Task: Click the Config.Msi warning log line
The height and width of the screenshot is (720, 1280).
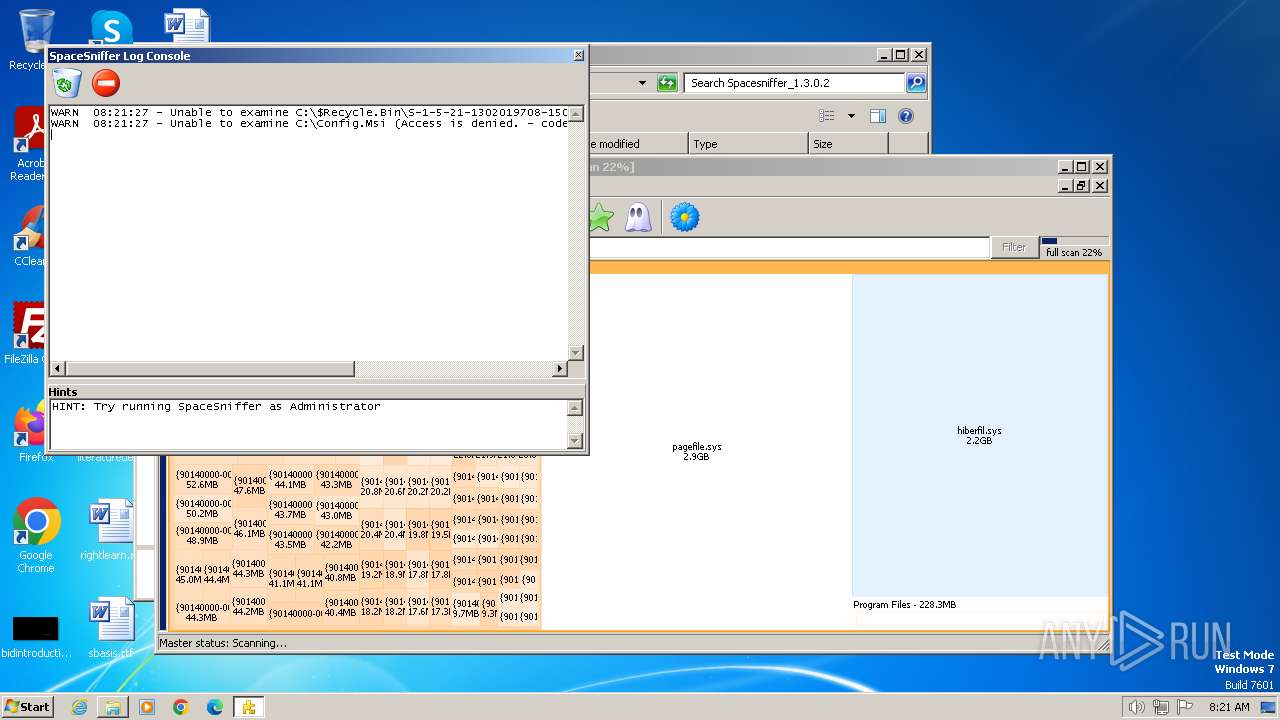Action: (309, 124)
